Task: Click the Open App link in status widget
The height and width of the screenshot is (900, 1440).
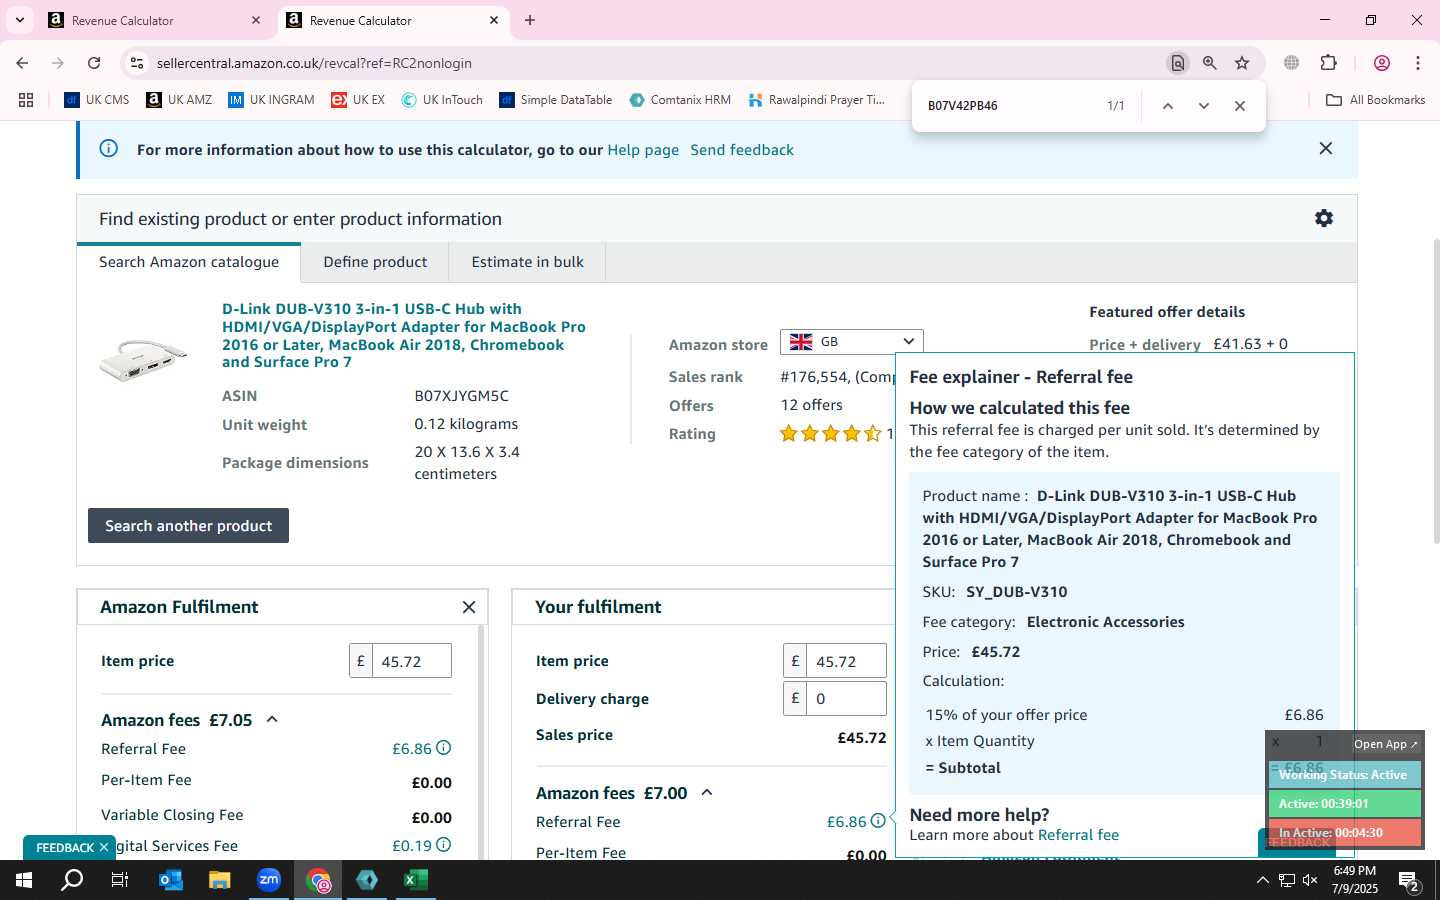Action: [1385, 744]
